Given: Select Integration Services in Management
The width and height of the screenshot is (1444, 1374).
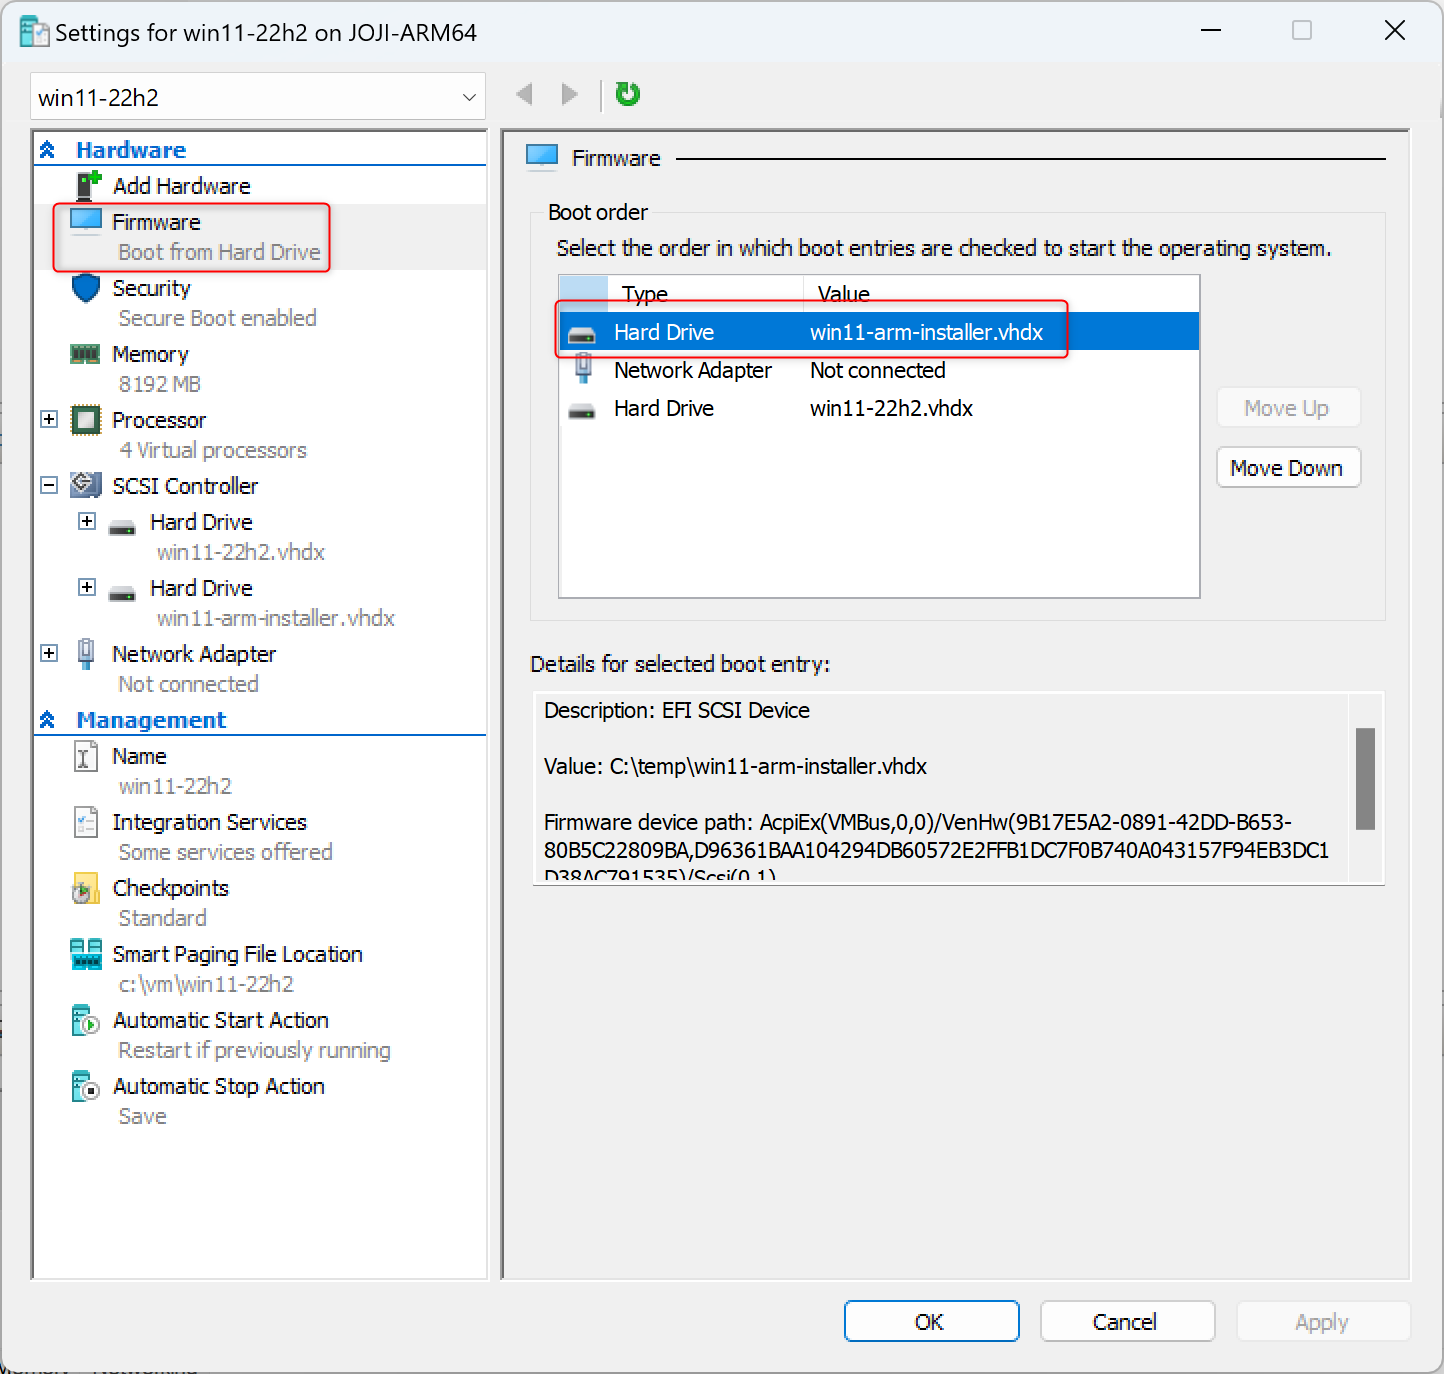Looking at the screenshot, I should (209, 822).
